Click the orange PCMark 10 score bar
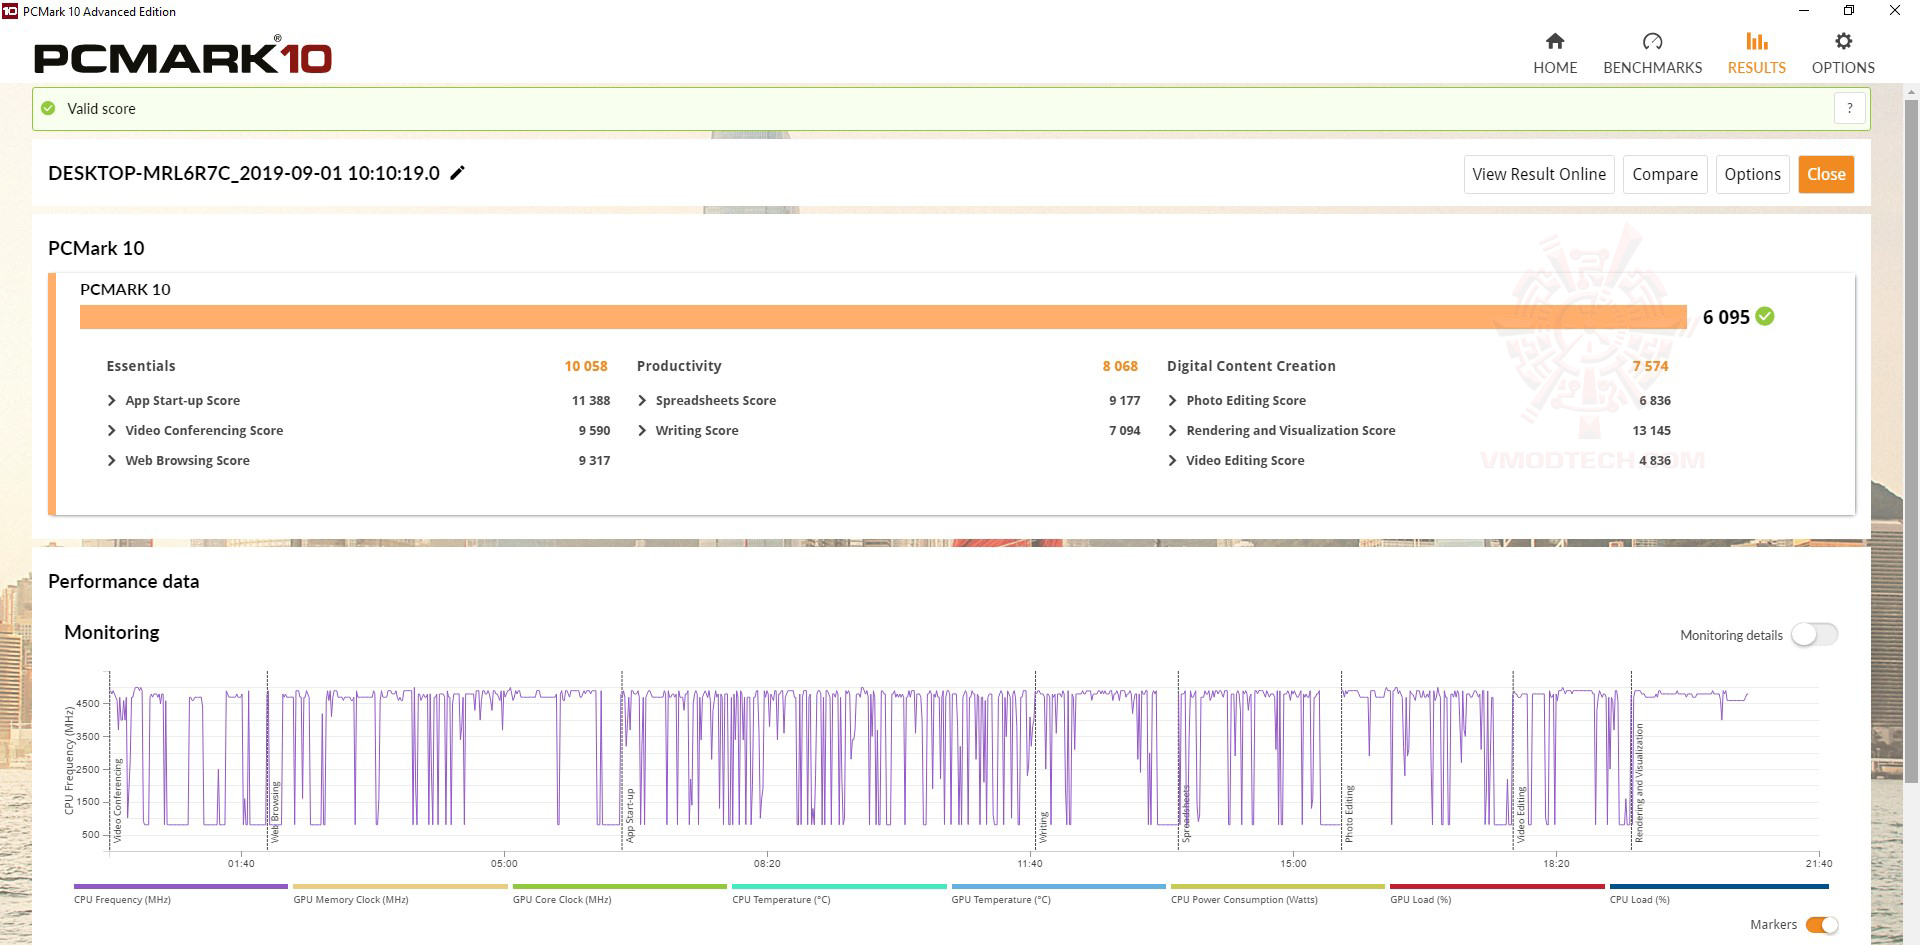 coord(883,317)
